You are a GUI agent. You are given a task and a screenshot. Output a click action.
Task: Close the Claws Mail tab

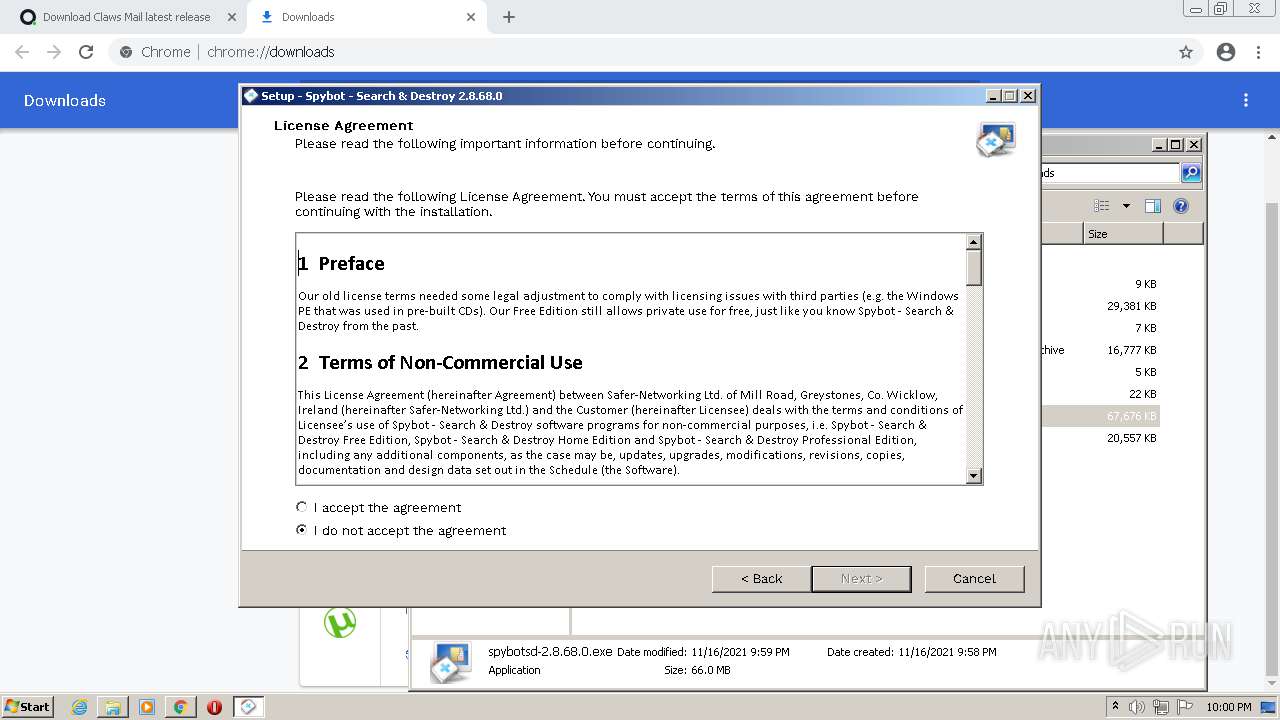tap(232, 17)
